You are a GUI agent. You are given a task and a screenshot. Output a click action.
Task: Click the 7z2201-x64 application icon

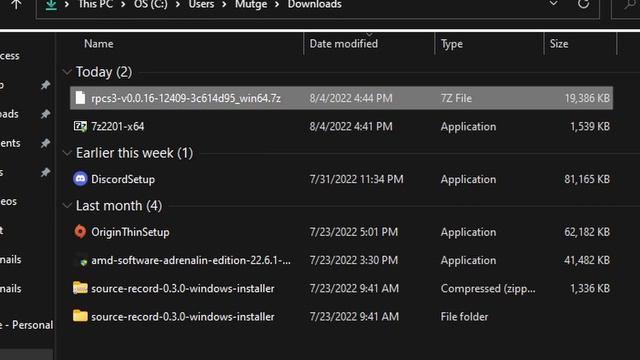tap(80, 126)
